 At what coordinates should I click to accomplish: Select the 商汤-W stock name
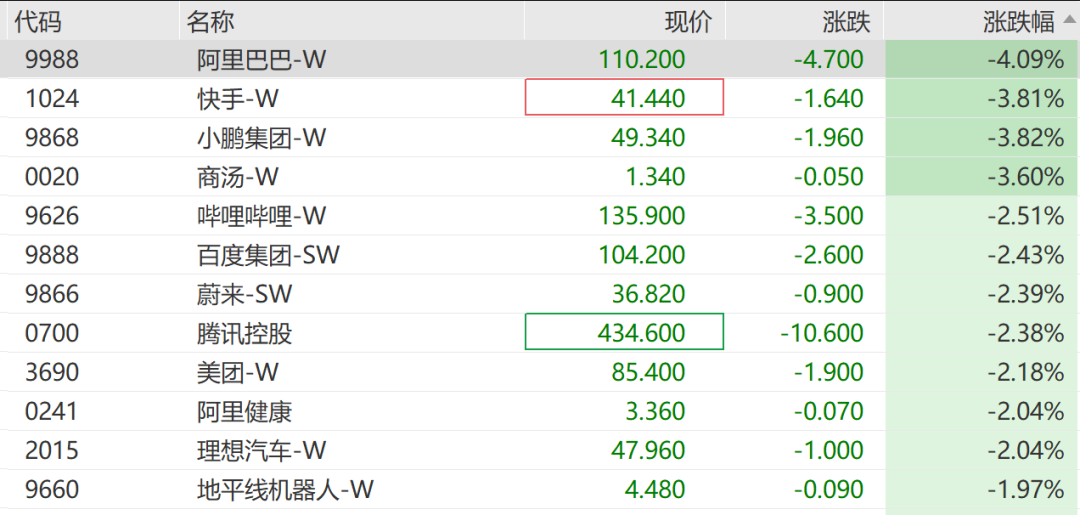coord(238,177)
